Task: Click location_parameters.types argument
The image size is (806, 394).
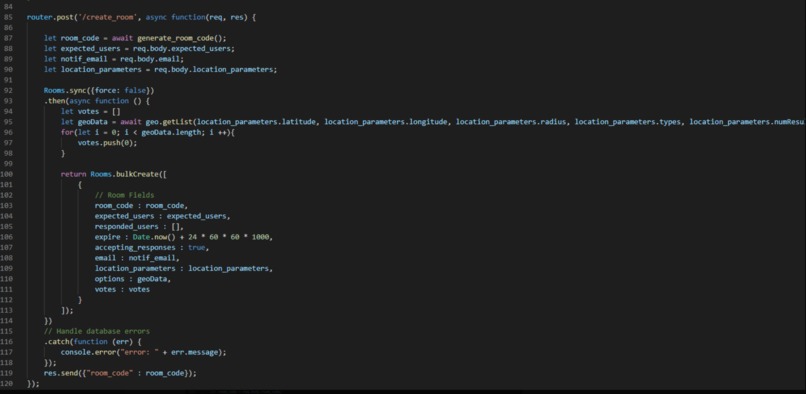Action: pos(628,122)
